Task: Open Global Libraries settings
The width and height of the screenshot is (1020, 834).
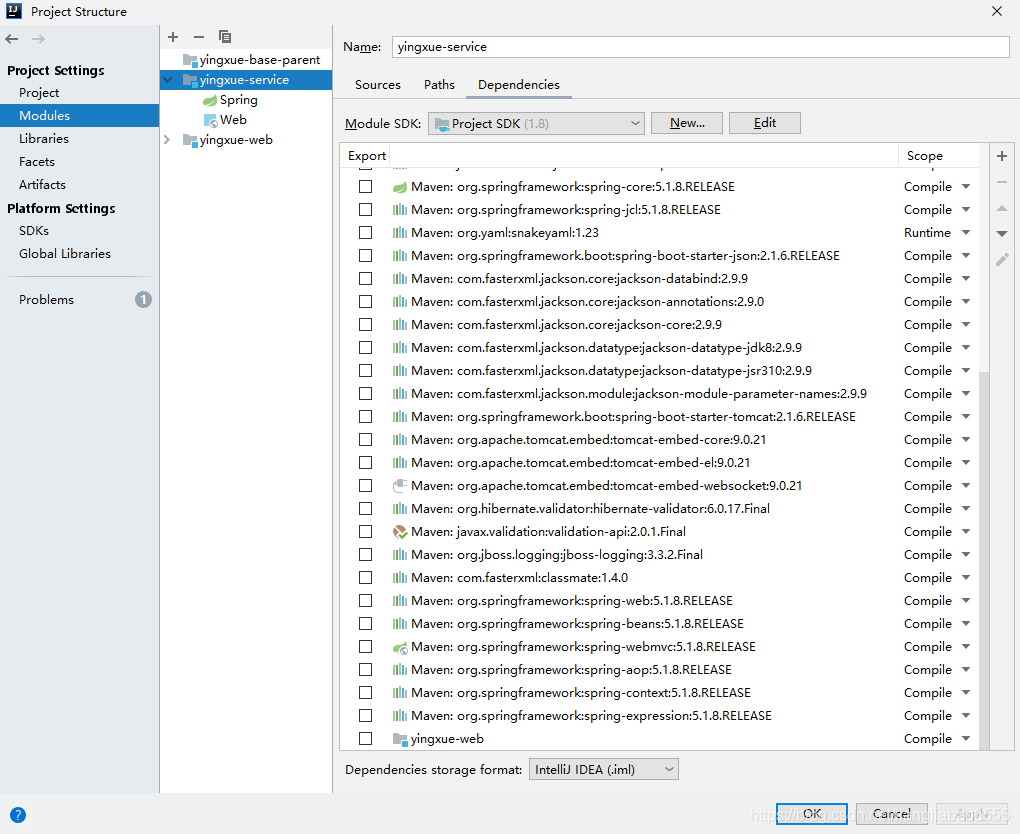Action: (65, 254)
